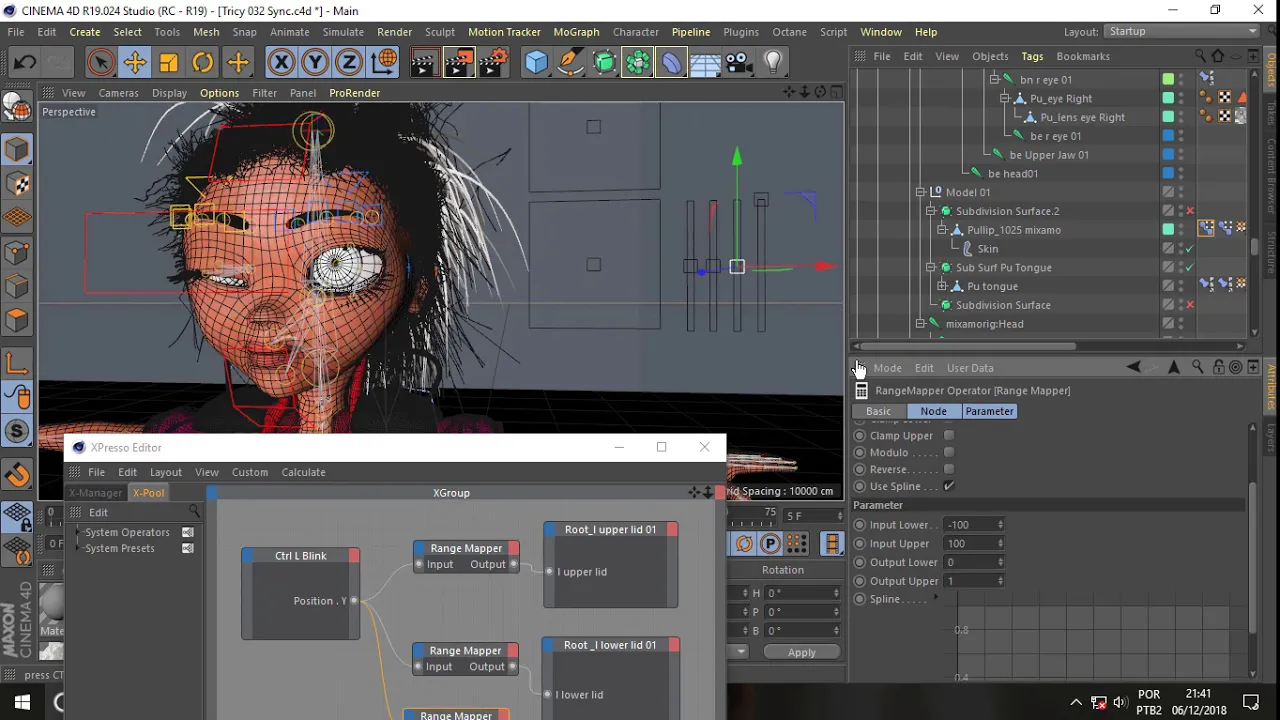
Task: Toggle visibility dots for be head01
Action: tap(1180, 173)
